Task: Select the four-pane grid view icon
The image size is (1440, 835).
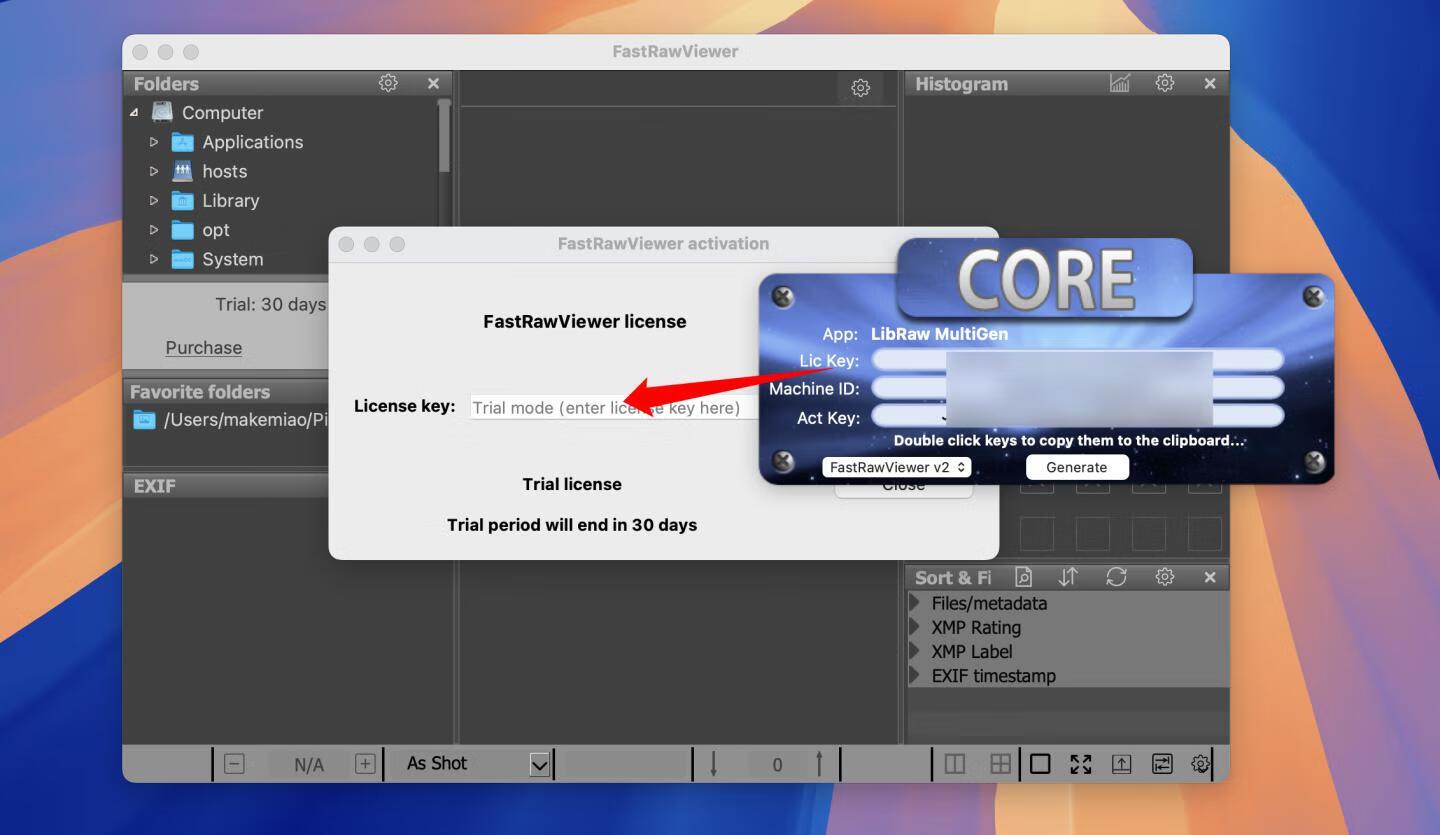Action: tap(1000, 764)
